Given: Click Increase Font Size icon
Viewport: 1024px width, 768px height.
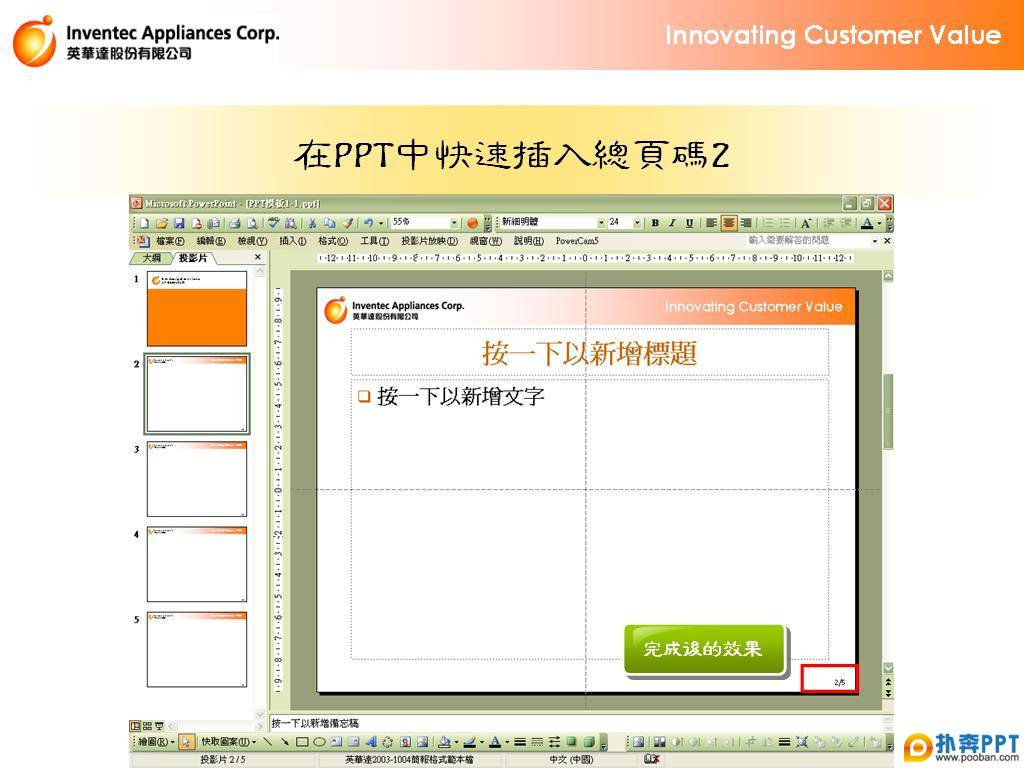Looking at the screenshot, I should (806, 223).
